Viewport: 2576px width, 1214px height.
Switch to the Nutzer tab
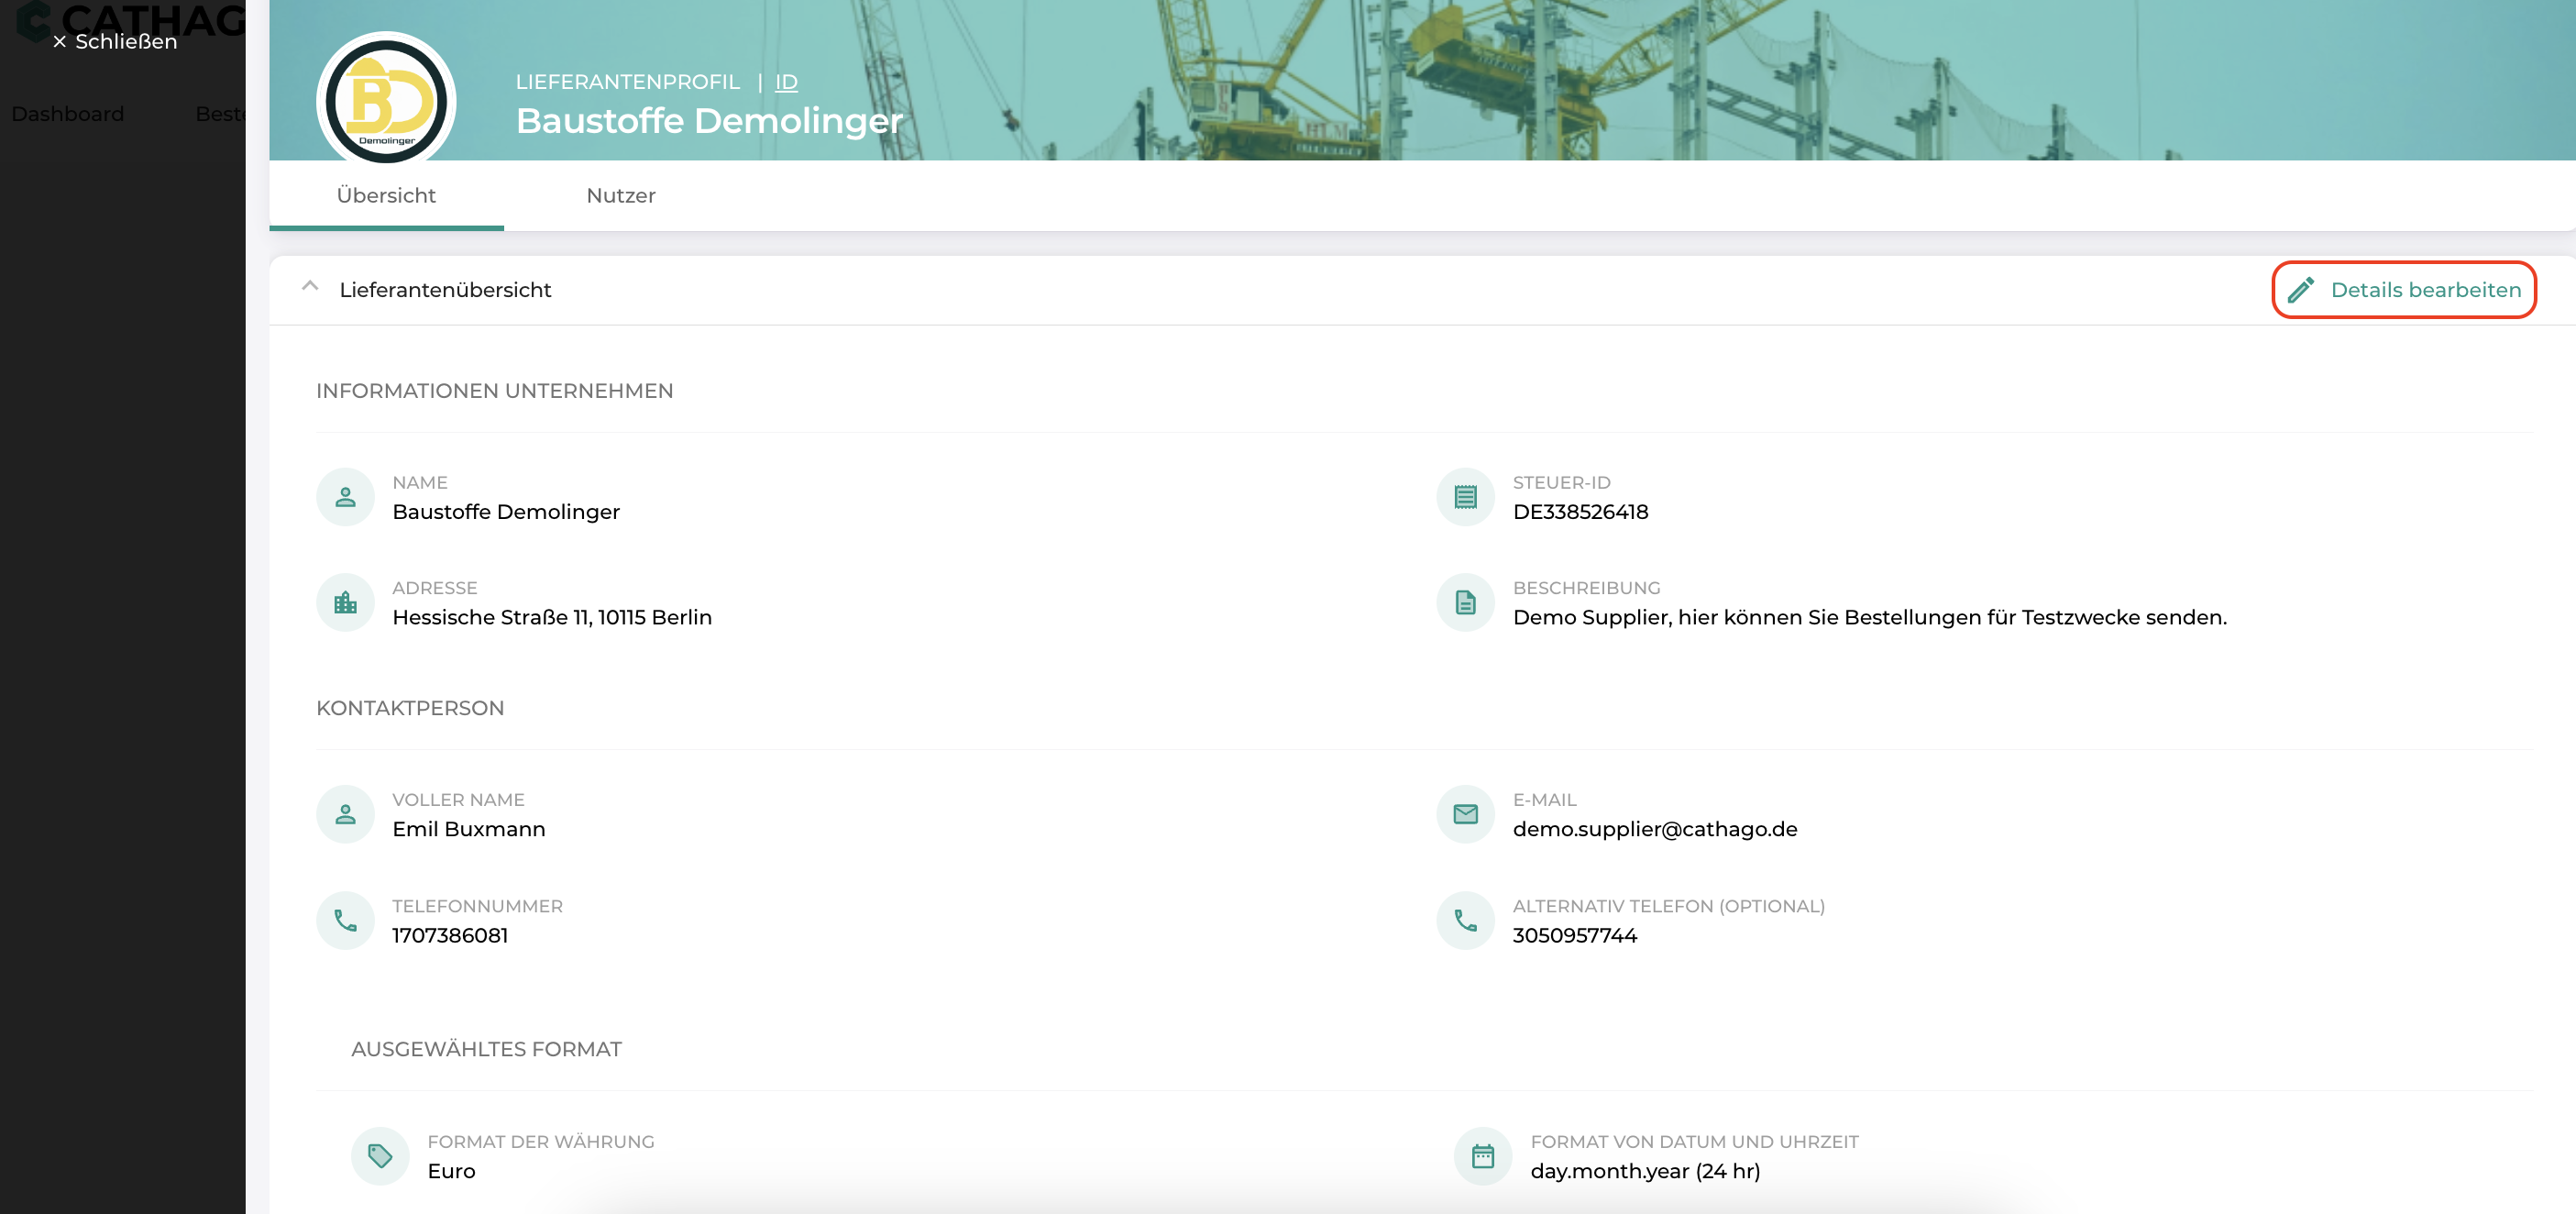tap(621, 196)
